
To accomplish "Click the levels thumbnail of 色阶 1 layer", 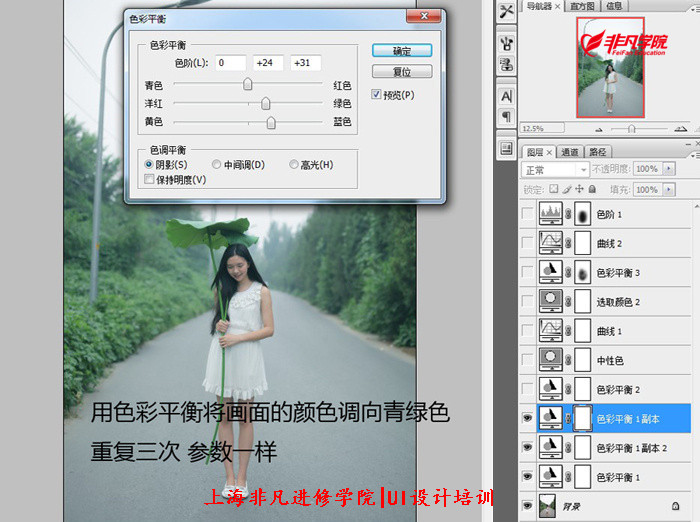I will (550, 213).
